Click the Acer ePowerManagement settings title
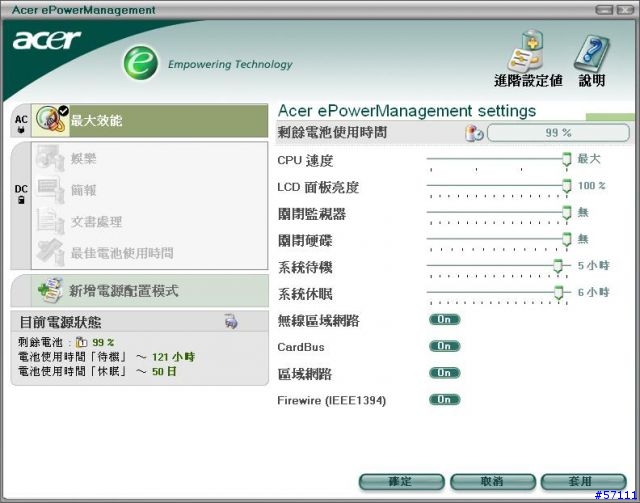This screenshot has height=503, width=640. 407,111
